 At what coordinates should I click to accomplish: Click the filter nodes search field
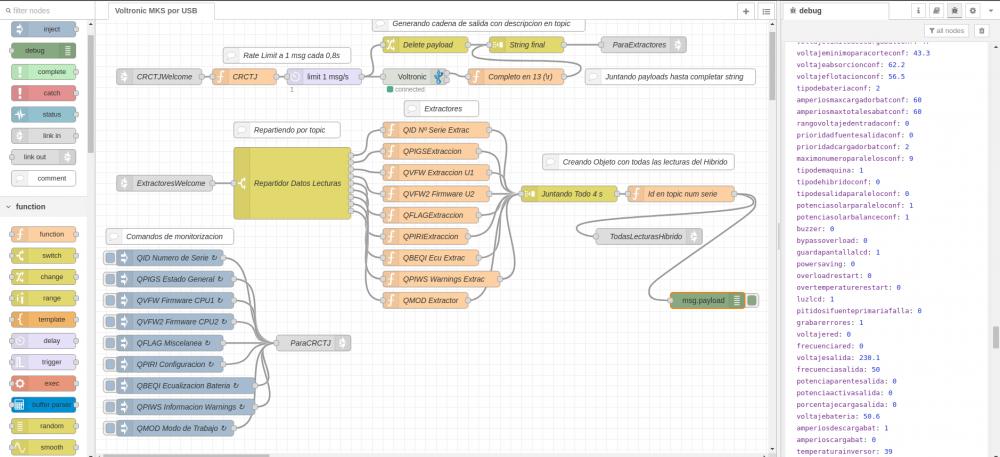tap(48, 11)
